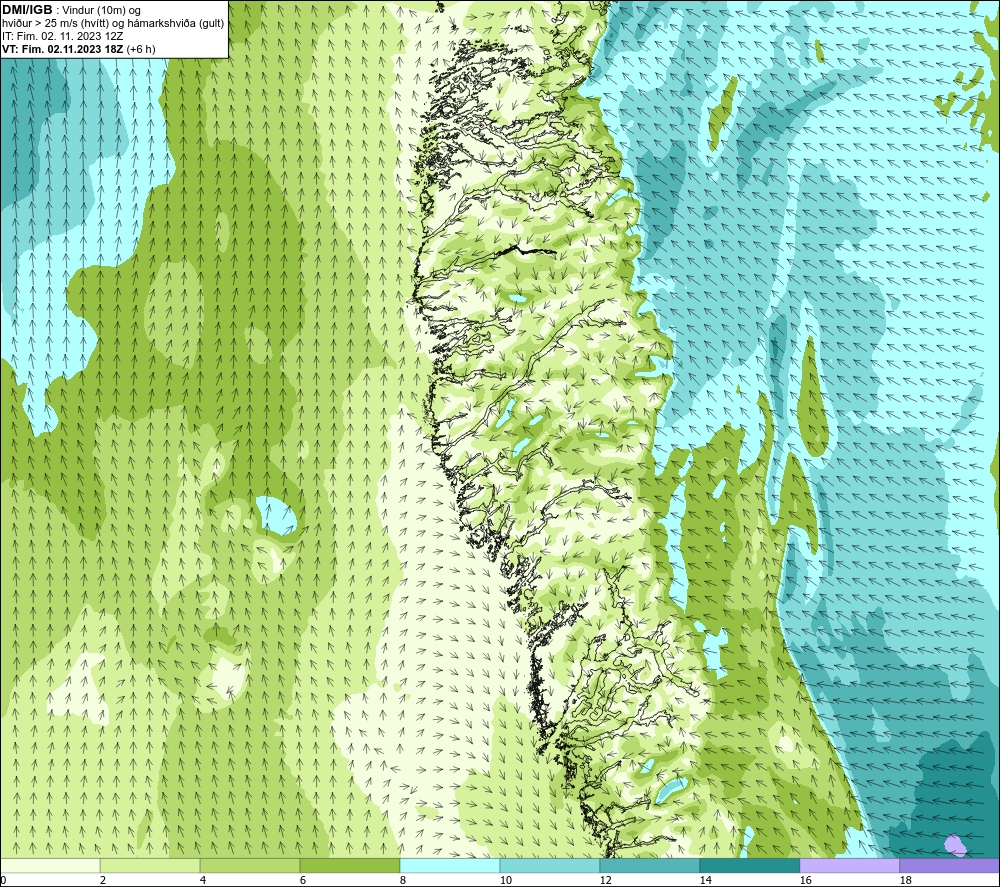Screen dimensions: 1000x887
Task: Click the legend swatch above 18 m/s (purple)
Action: (950, 865)
